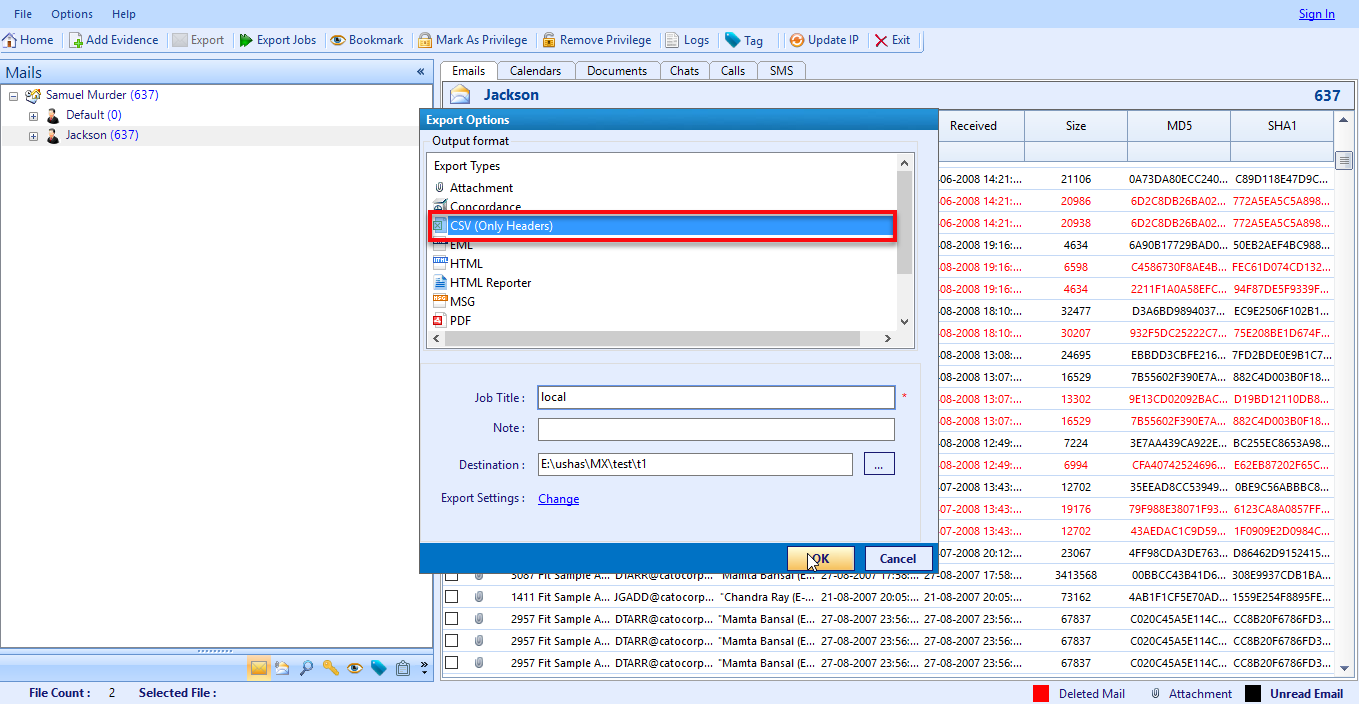Sort by the MD5 column header
The width and height of the screenshot is (1359, 704).
pyautogui.click(x=1178, y=126)
